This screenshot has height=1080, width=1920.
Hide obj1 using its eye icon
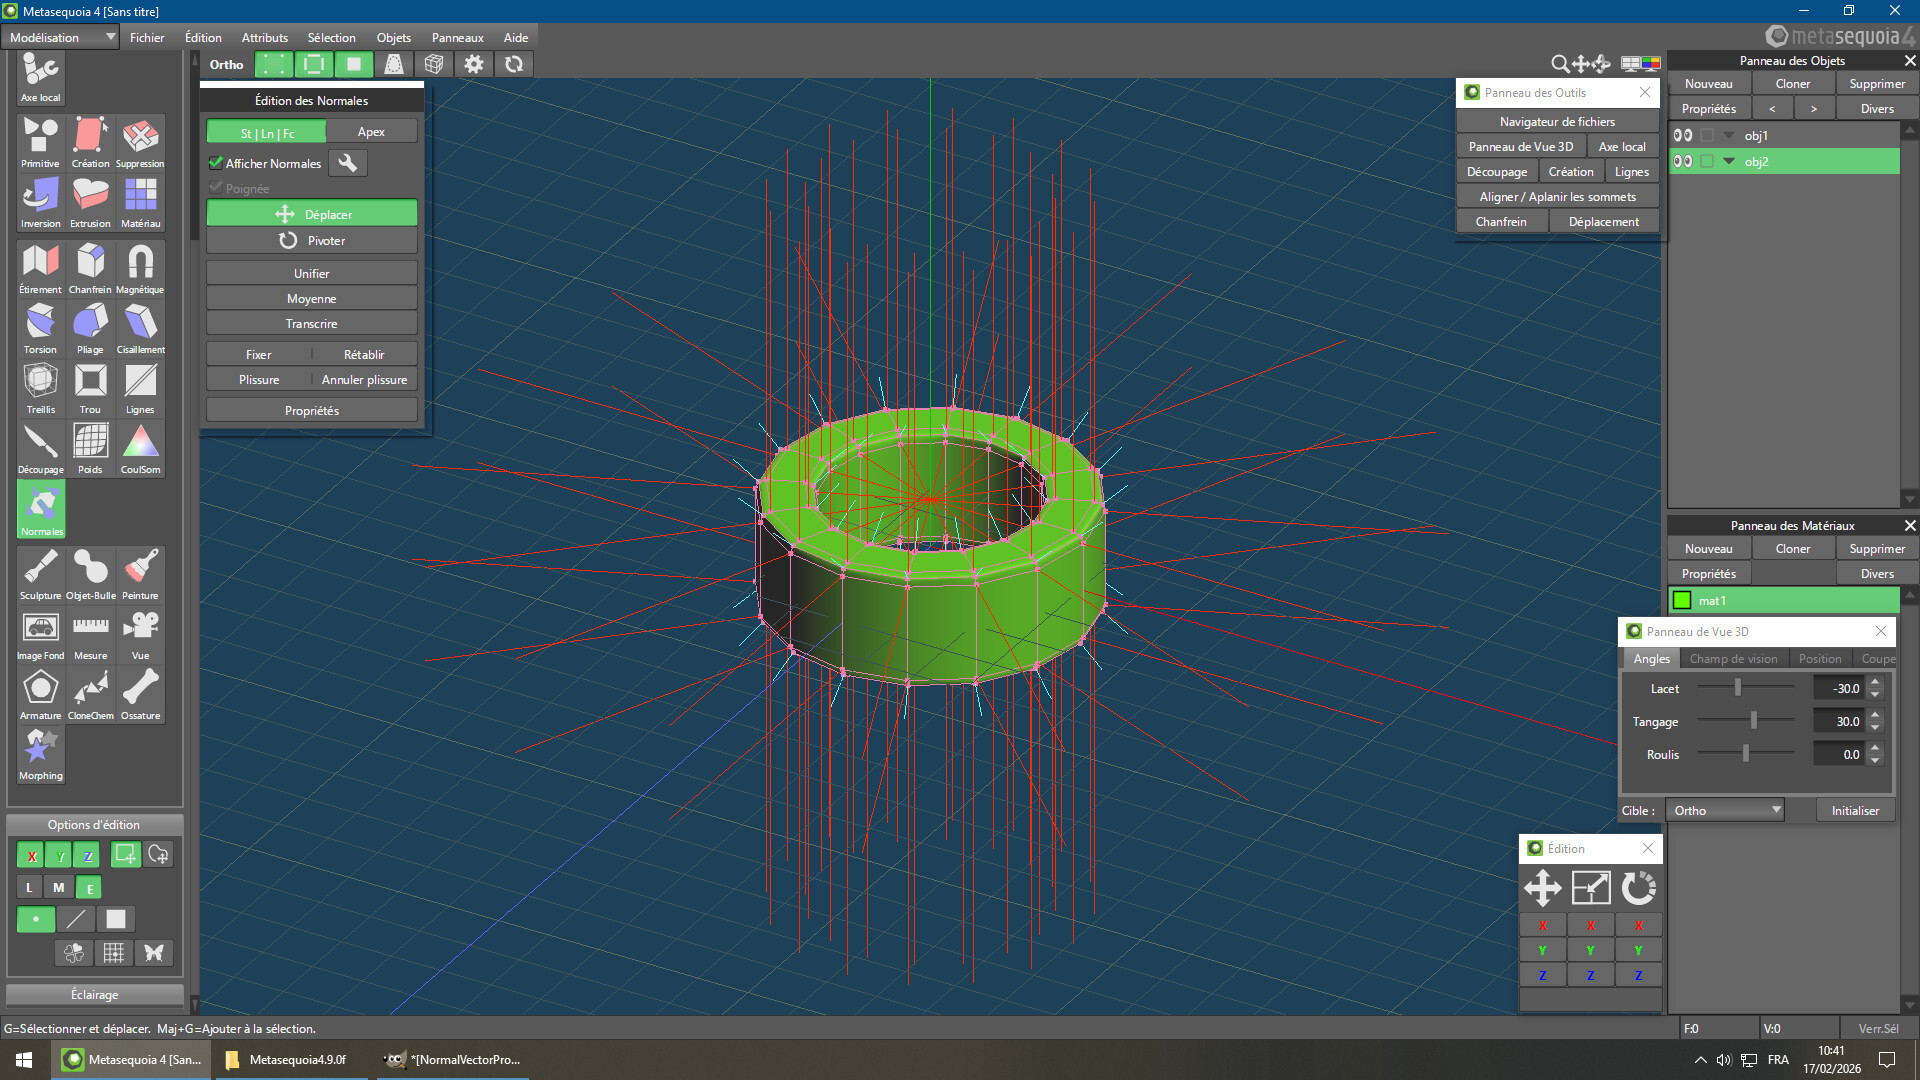coord(1683,135)
